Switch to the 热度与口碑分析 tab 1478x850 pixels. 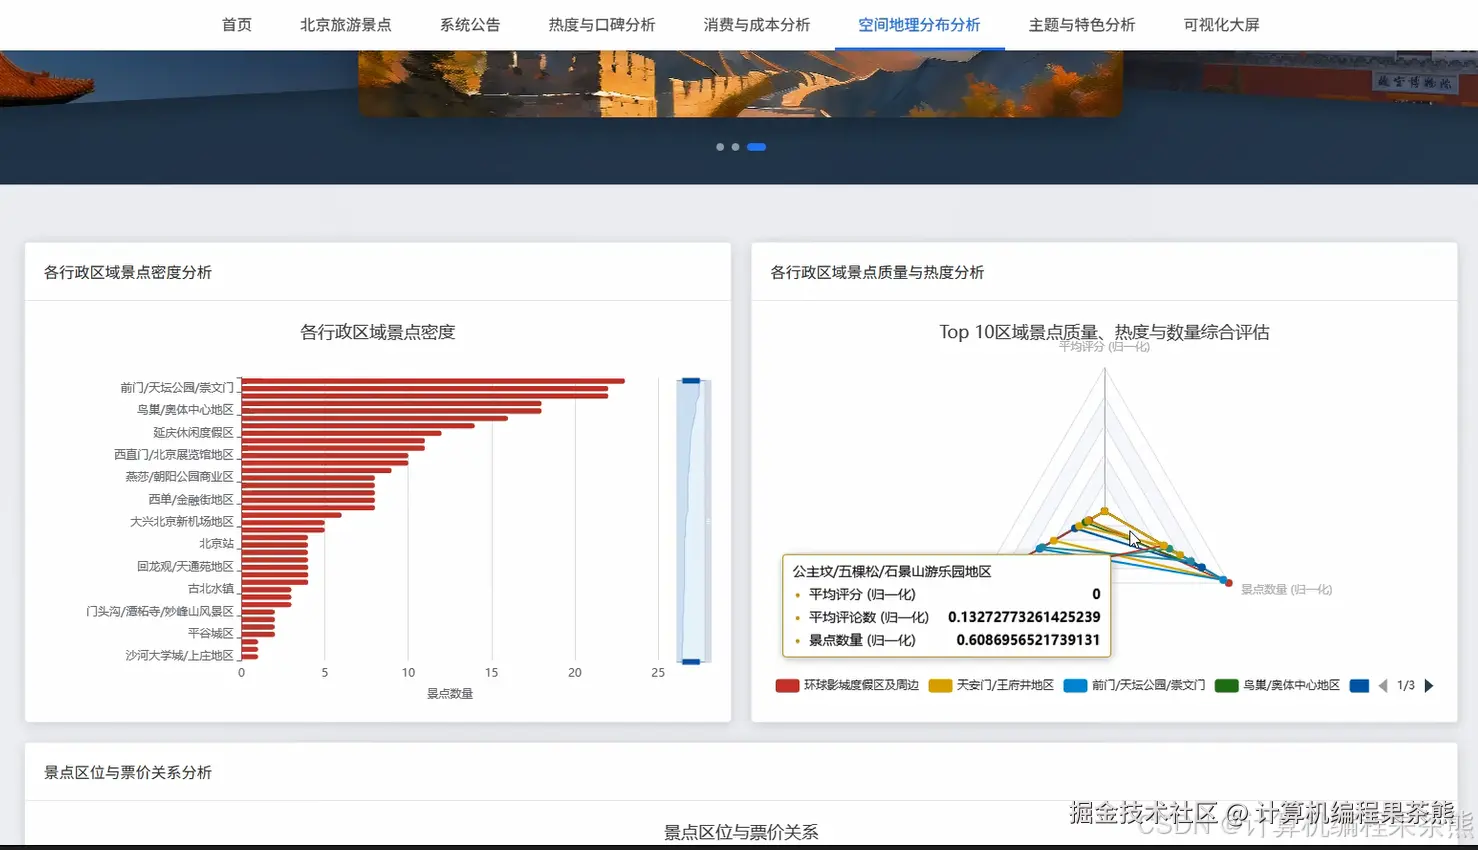tap(601, 24)
